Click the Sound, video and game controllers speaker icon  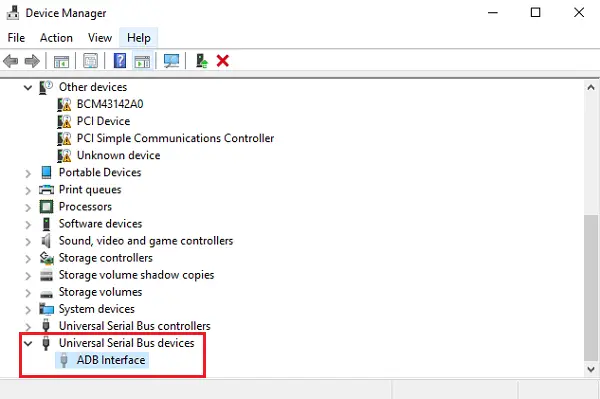[46, 241]
